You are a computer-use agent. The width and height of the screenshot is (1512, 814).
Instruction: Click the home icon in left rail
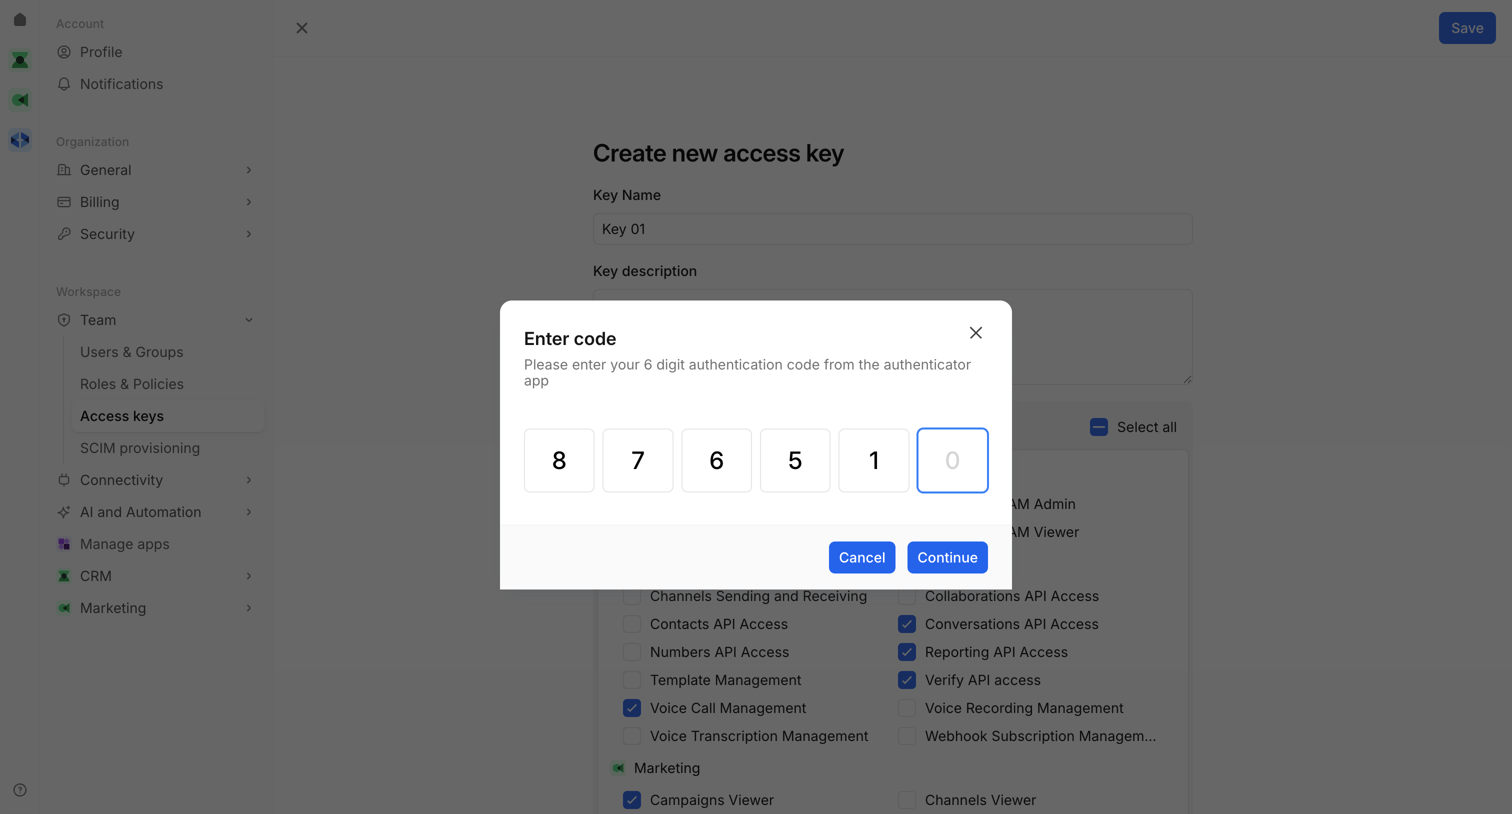click(20, 20)
